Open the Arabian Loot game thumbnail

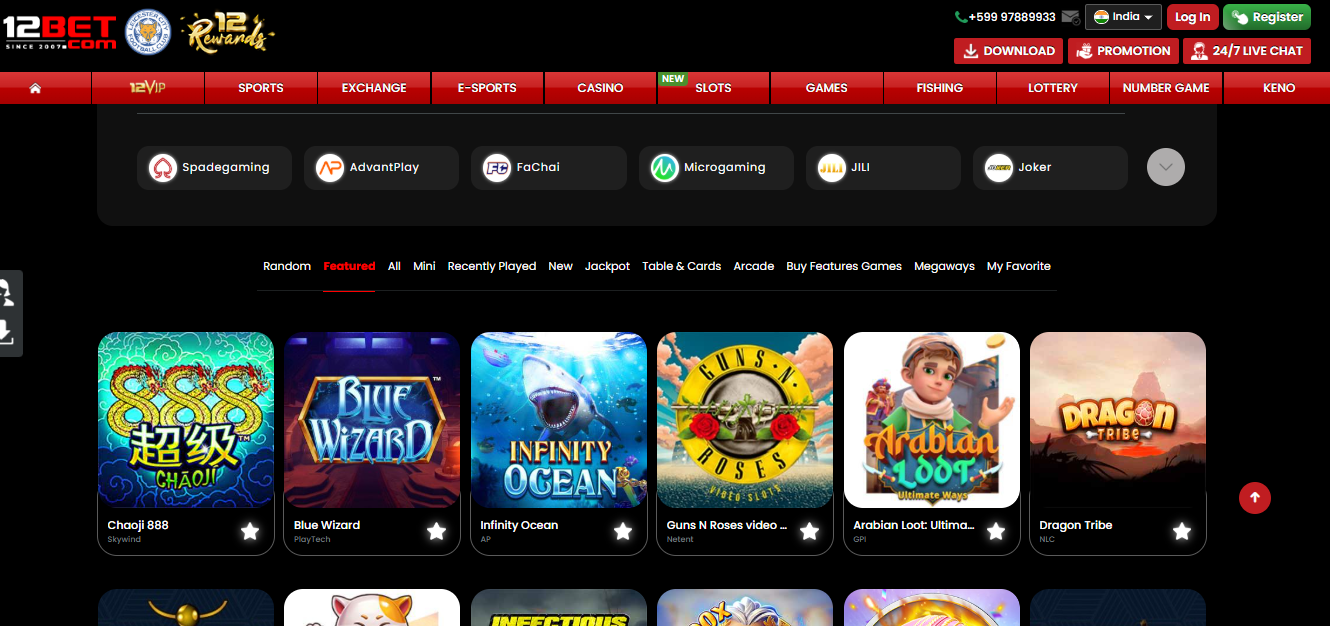tap(932, 420)
